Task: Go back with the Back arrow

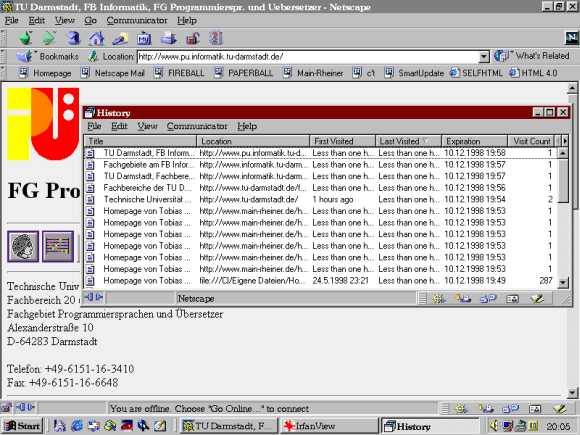Action: (26, 38)
